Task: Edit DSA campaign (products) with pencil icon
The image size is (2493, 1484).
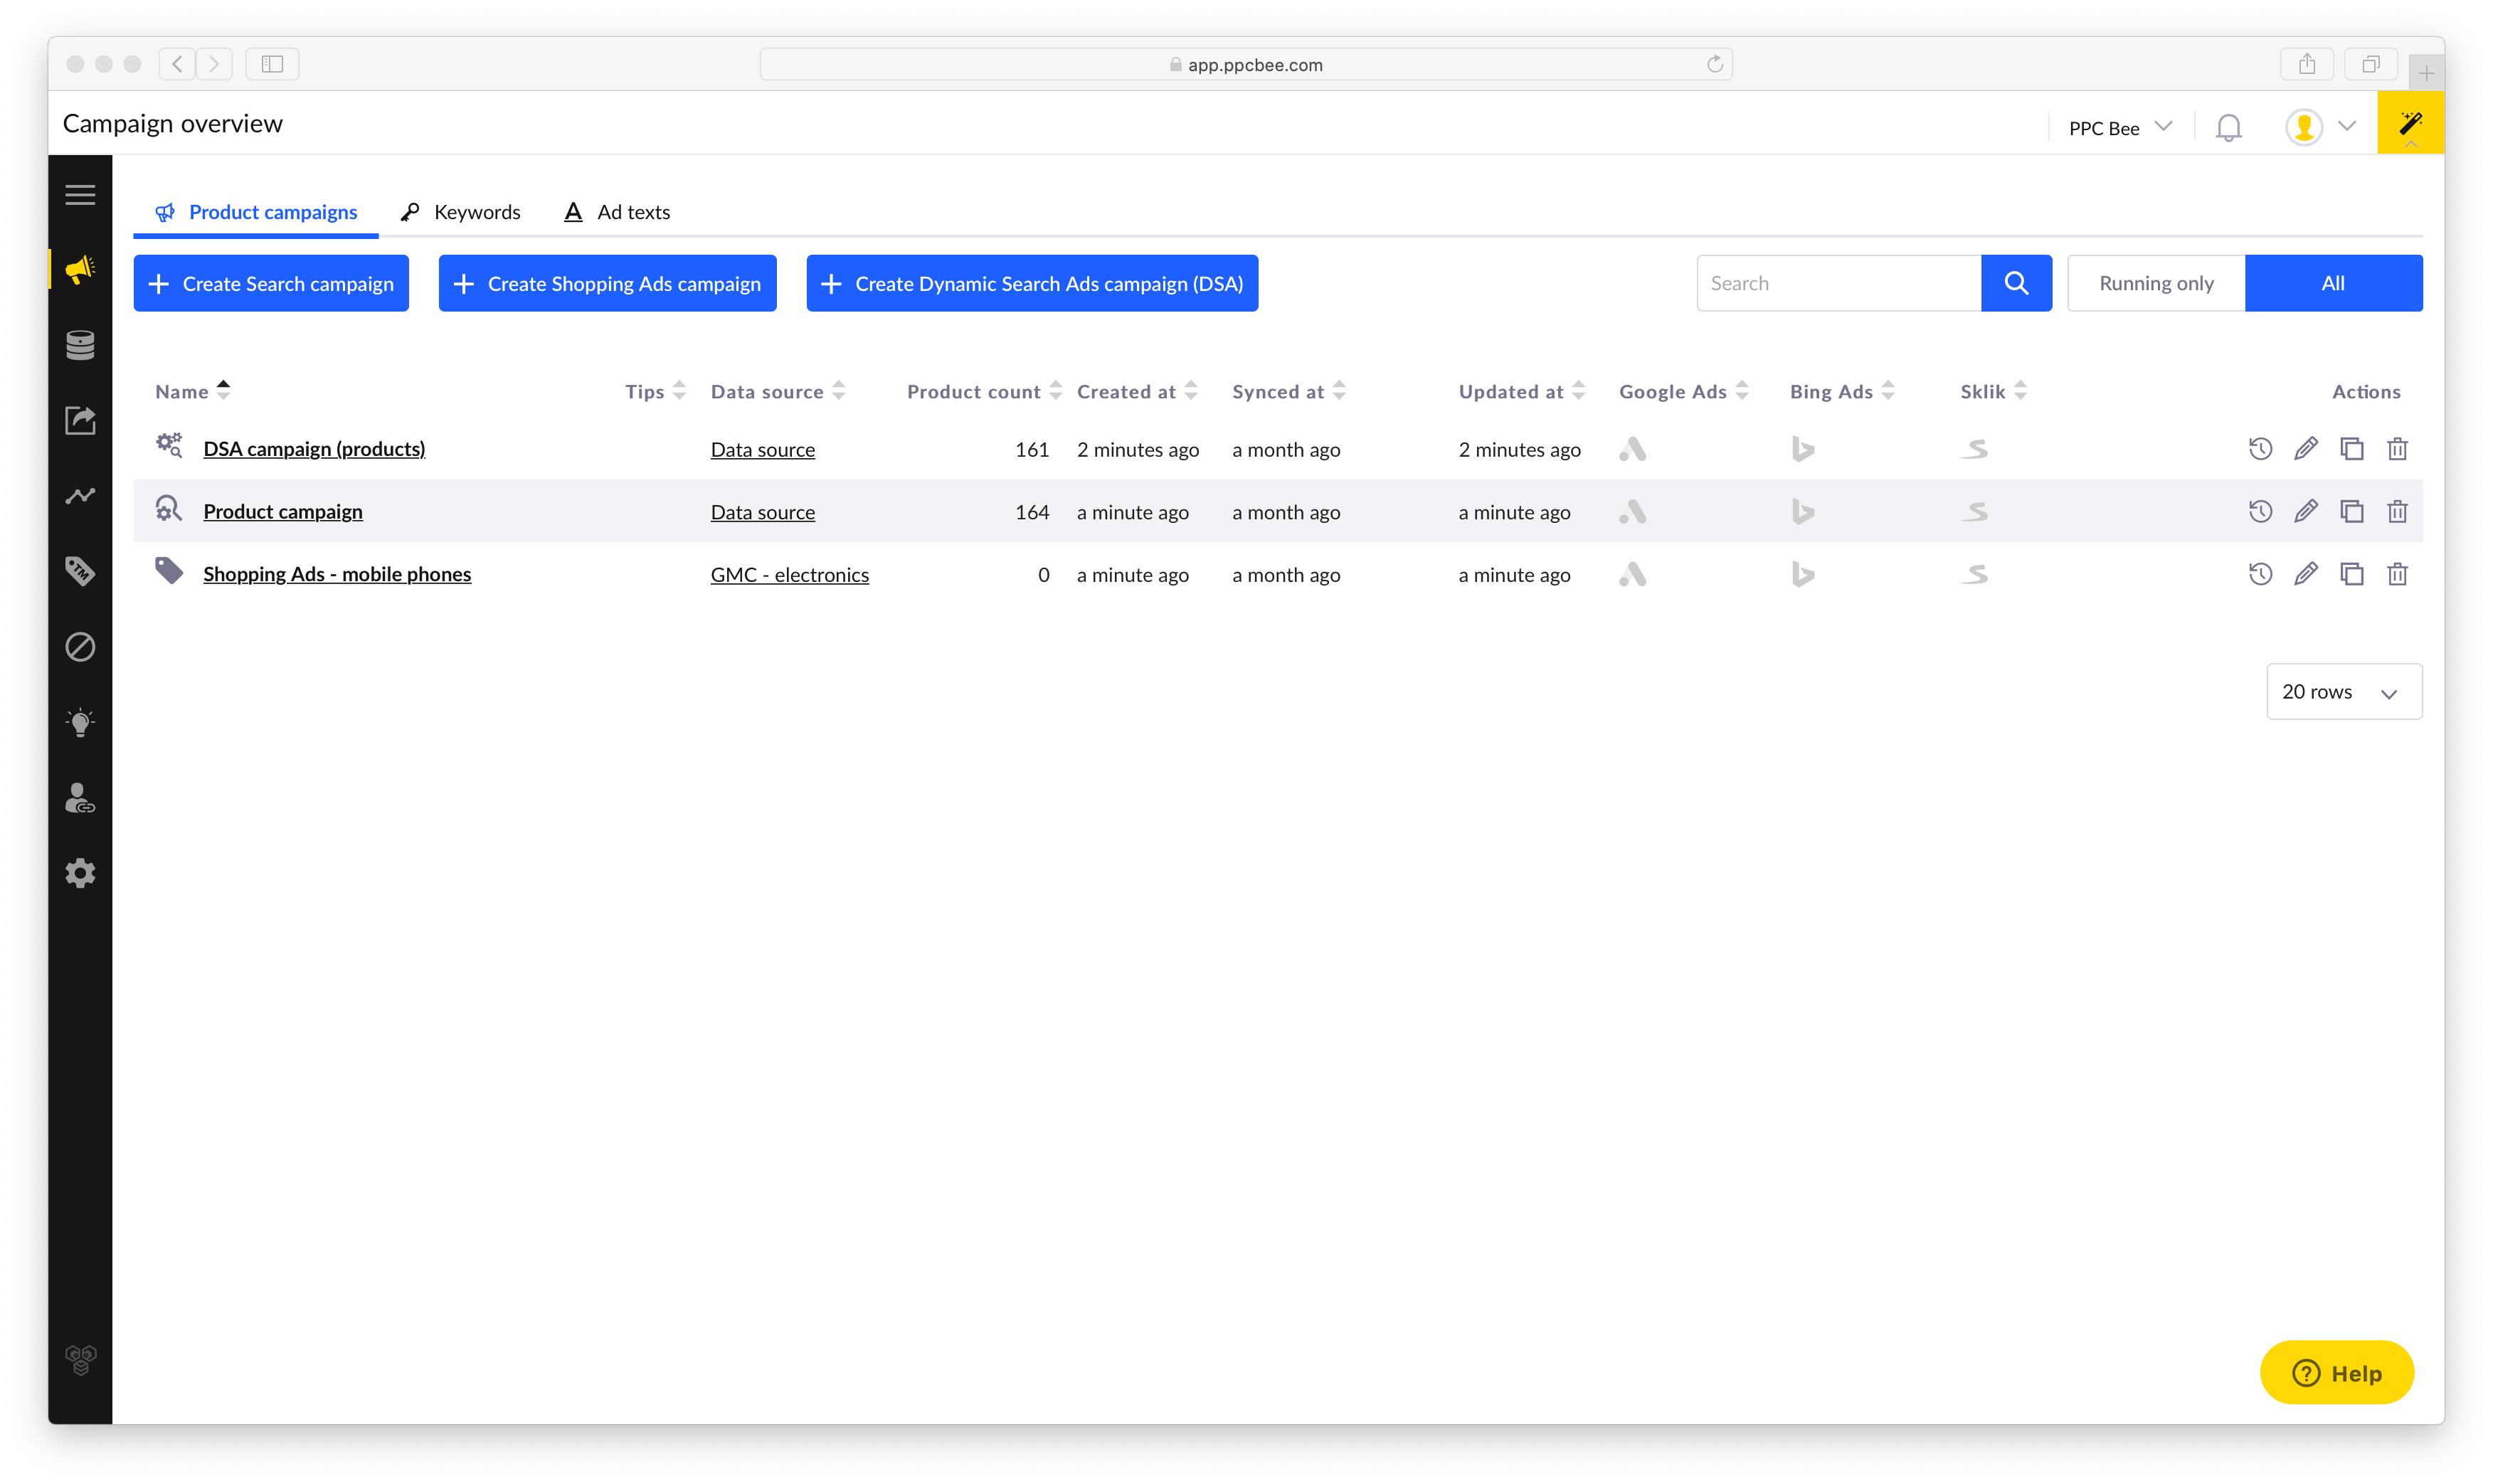Action: [2305, 449]
